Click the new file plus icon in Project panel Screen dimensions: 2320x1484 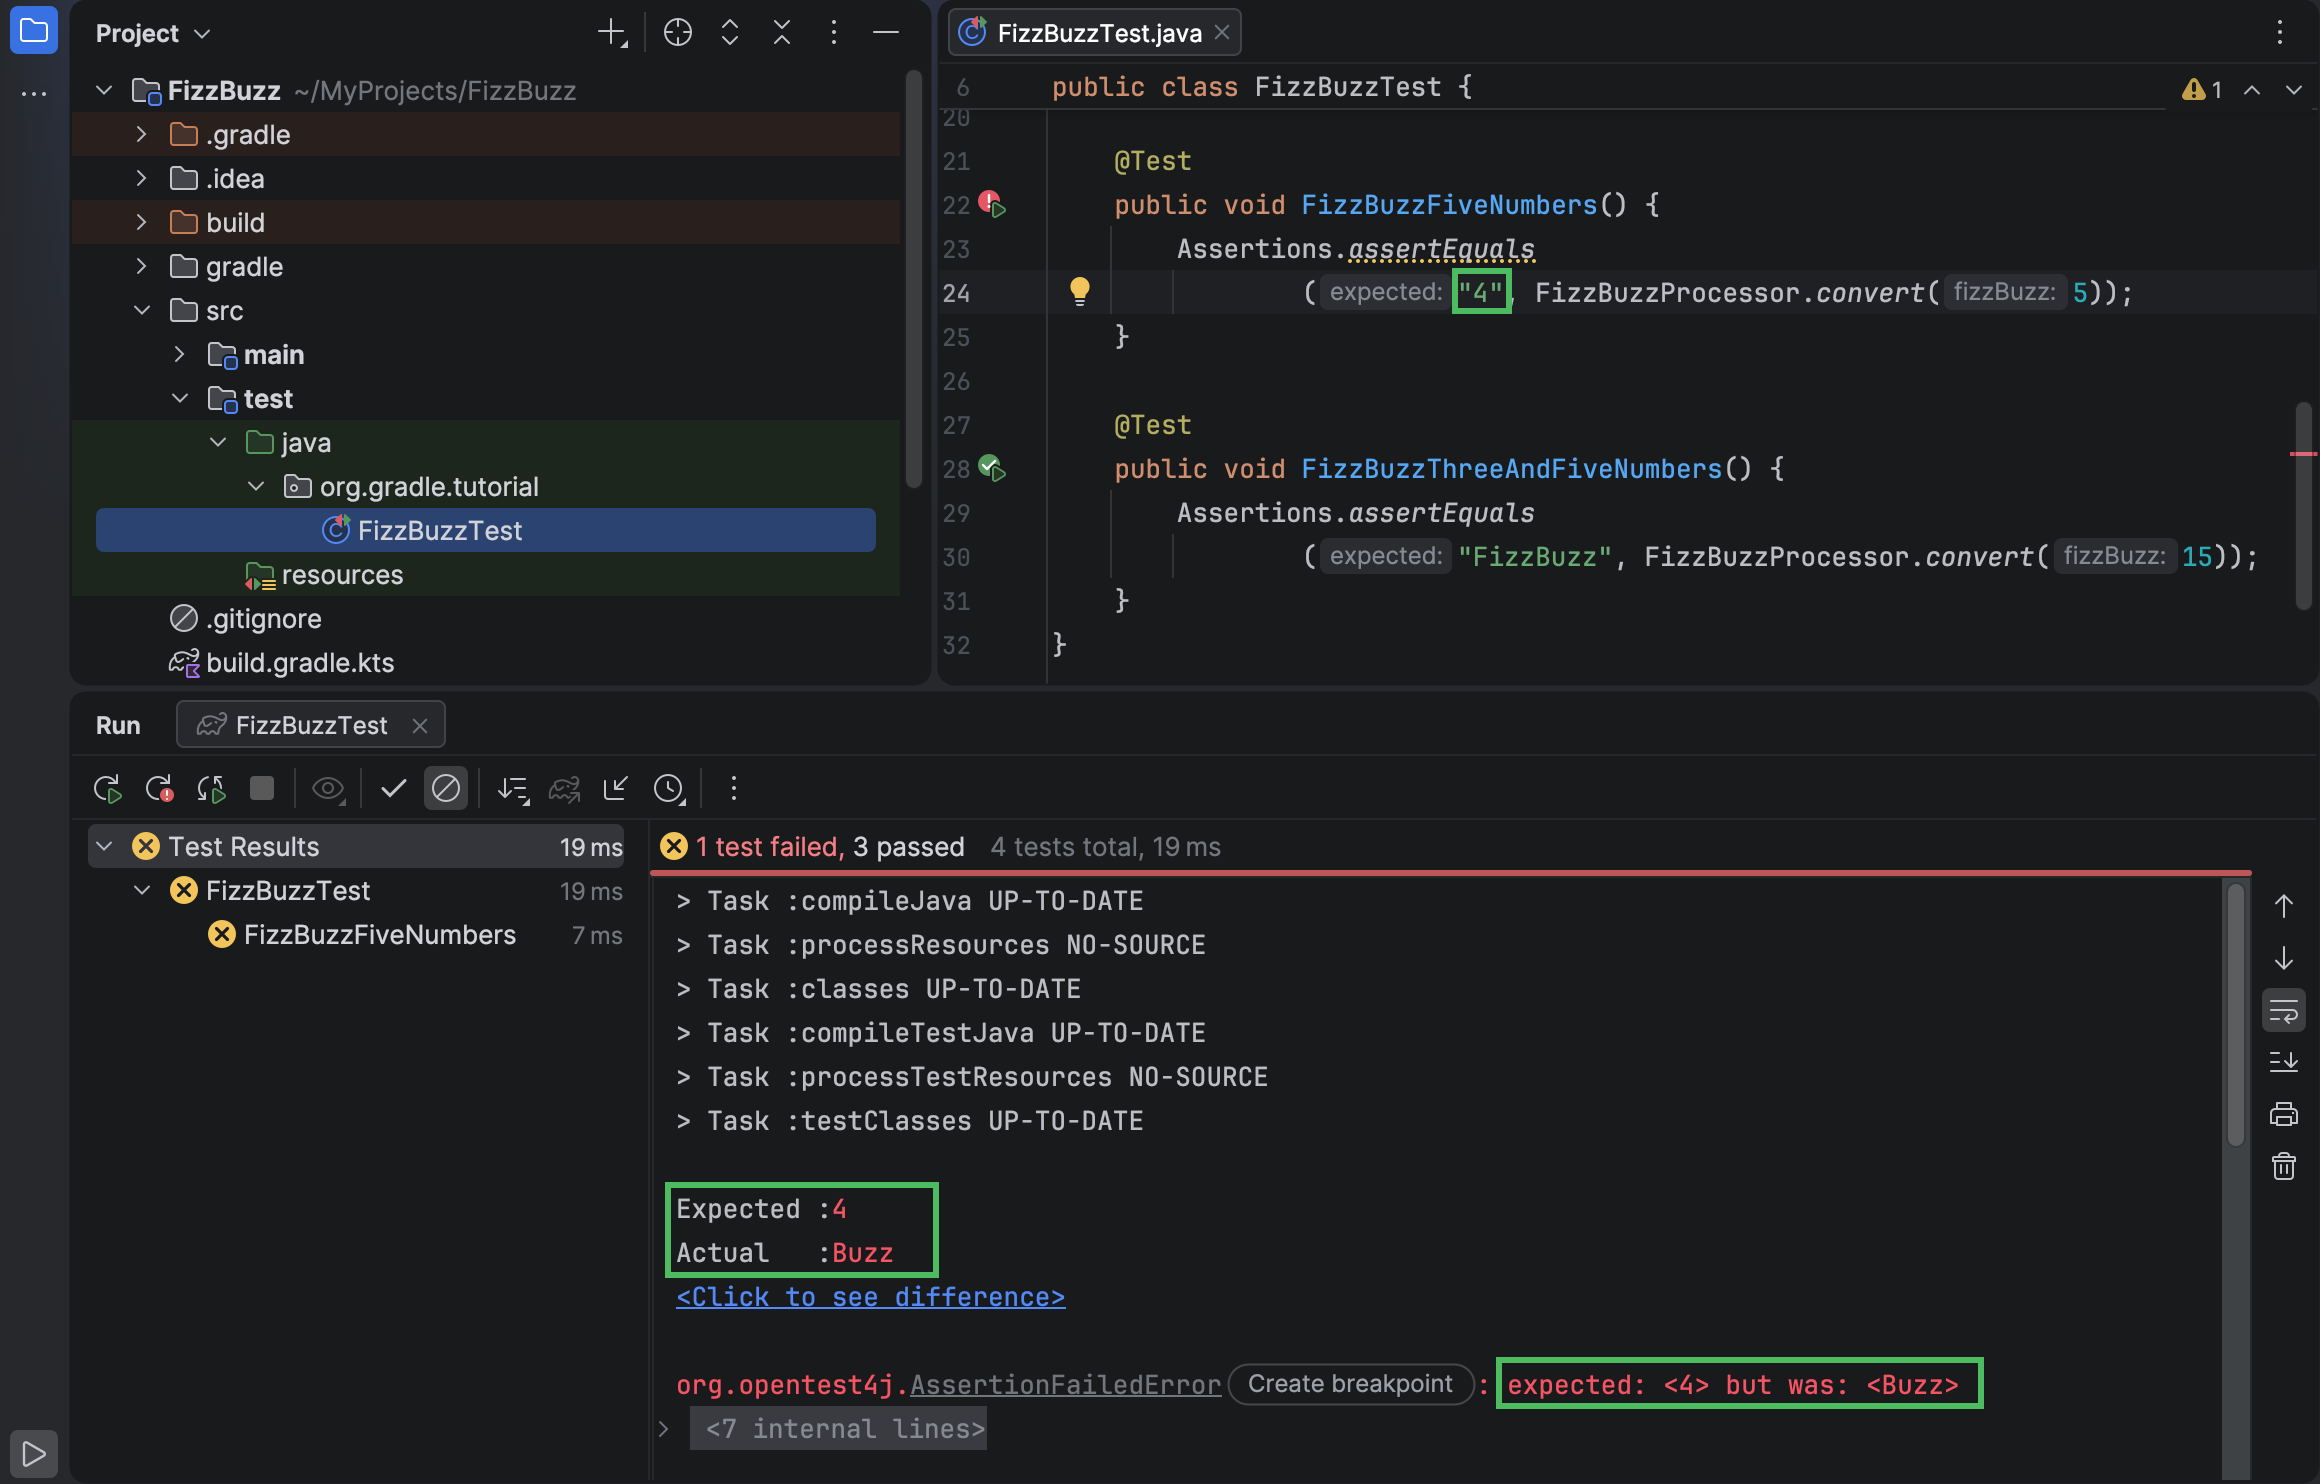(612, 33)
